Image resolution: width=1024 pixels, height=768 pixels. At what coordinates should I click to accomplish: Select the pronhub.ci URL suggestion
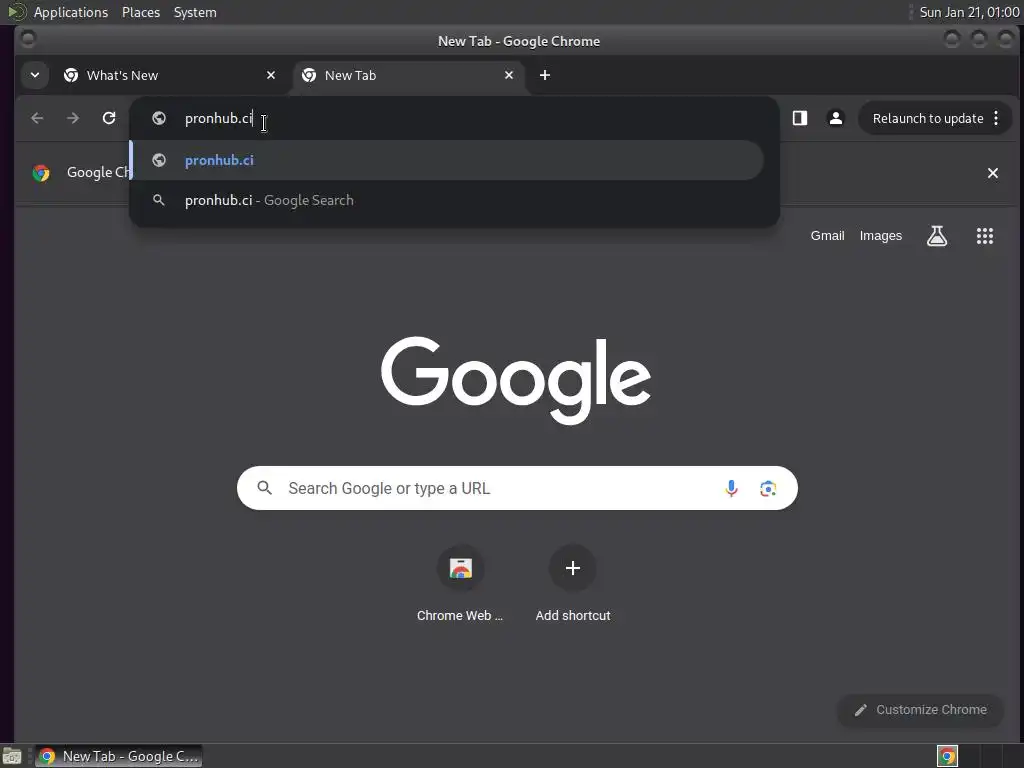point(448,160)
